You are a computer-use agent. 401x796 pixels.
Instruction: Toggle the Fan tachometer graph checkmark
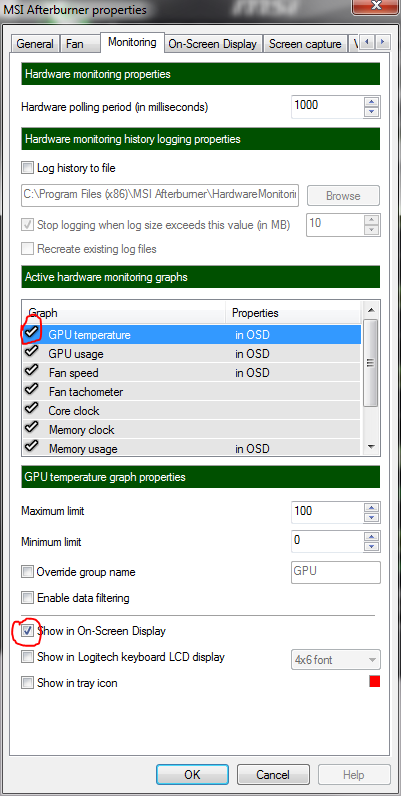(x=31, y=389)
